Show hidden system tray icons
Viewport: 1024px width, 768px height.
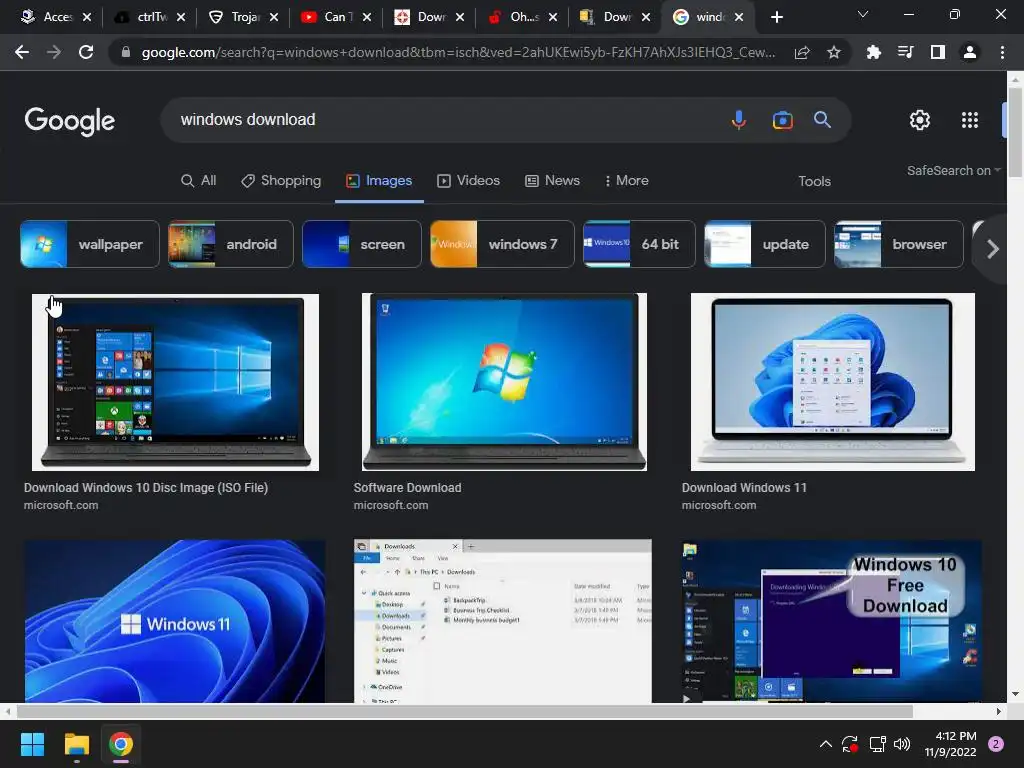pos(825,744)
